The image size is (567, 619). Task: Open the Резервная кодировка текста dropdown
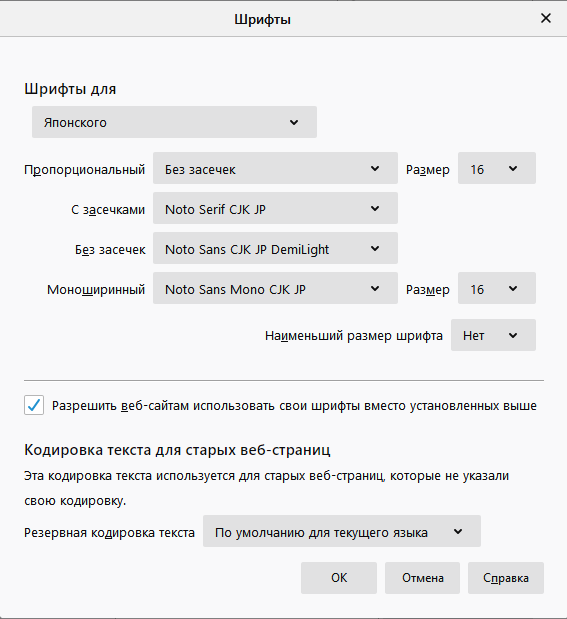pos(342,531)
